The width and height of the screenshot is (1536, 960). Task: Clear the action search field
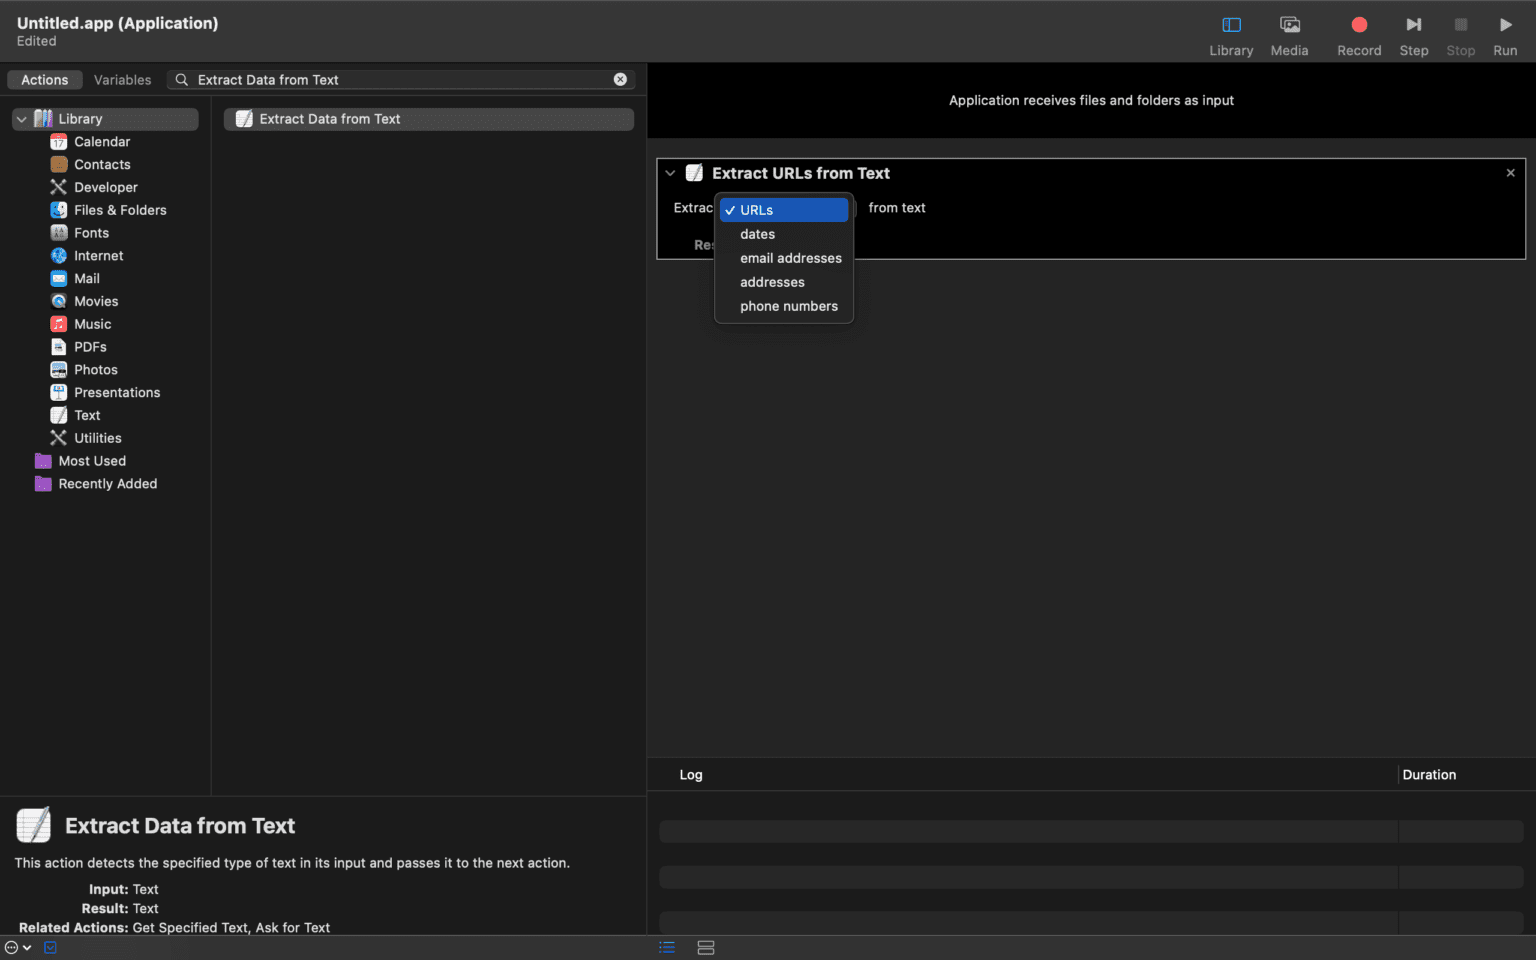pos(620,80)
